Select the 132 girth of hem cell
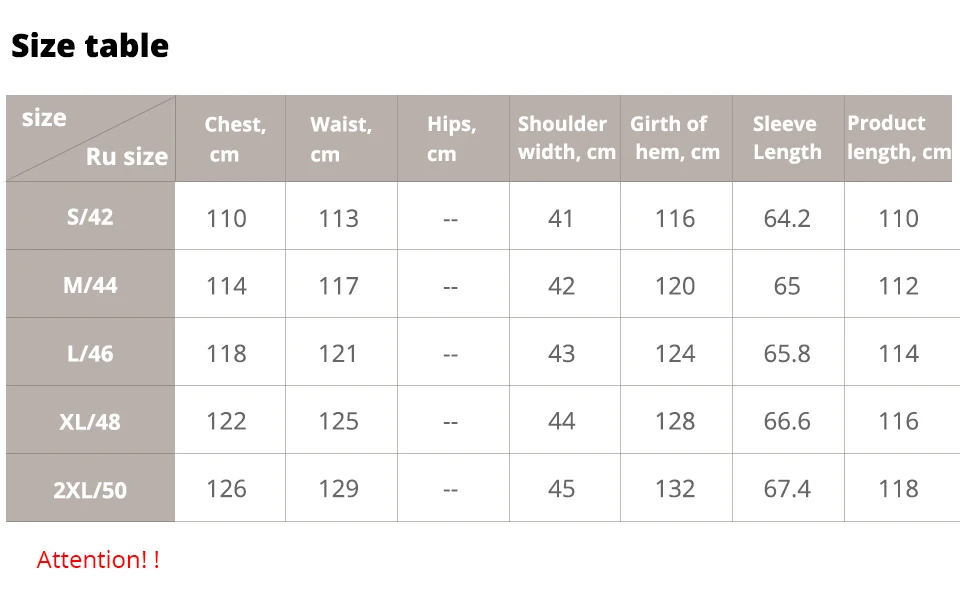 click(x=676, y=488)
